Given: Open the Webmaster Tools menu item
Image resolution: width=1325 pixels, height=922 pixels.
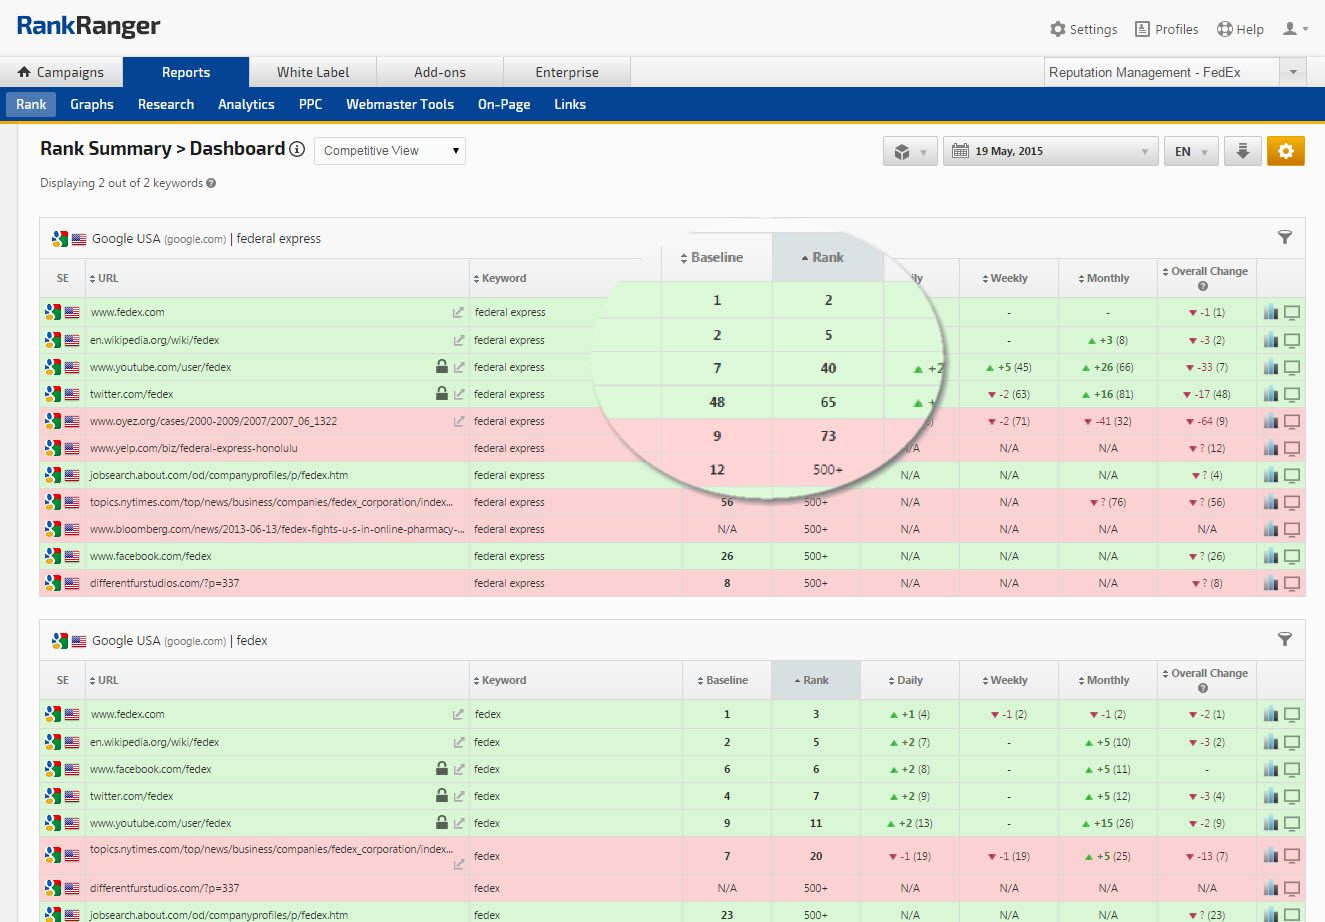Looking at the screenshot, I should [x=399, y=104].
